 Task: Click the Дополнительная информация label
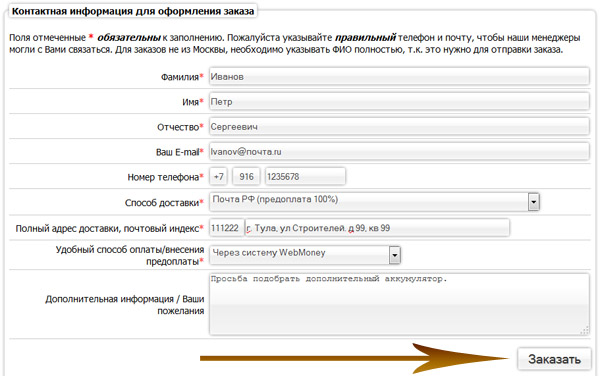coord(125,305)
